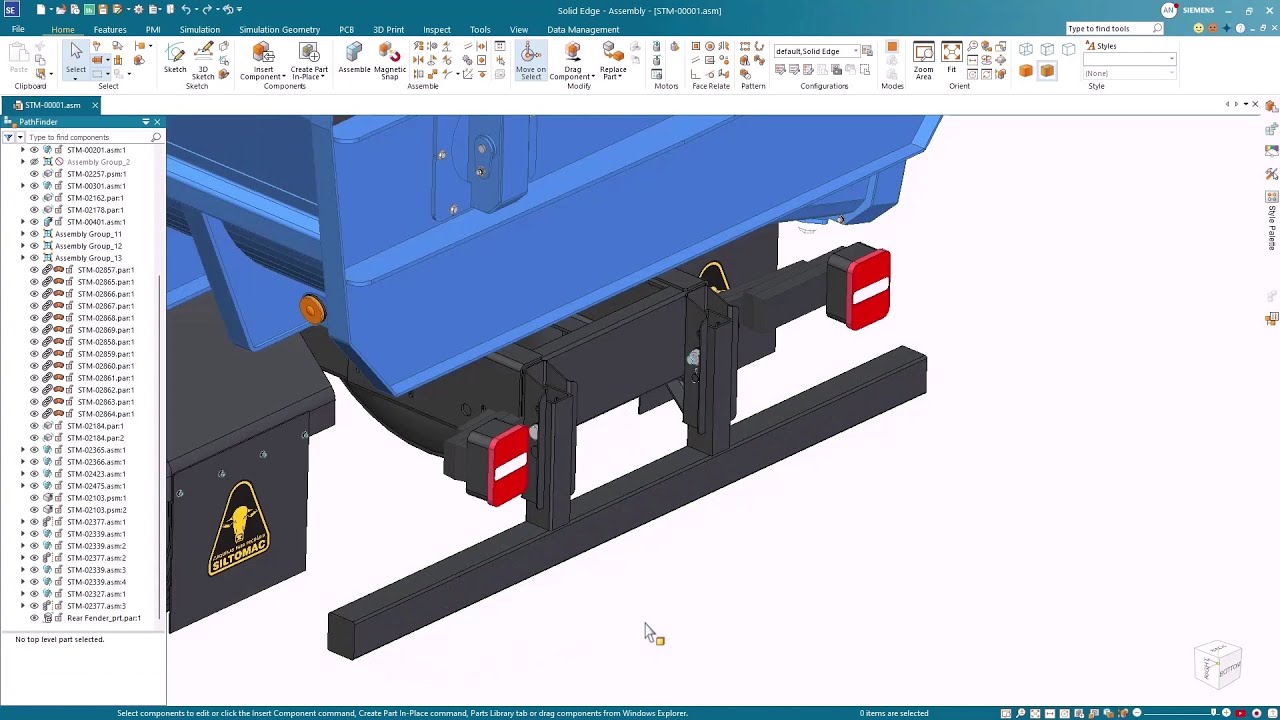Close the PathFinder panel
Viewport: 1280px width, 720px height.
coord(157,122)
